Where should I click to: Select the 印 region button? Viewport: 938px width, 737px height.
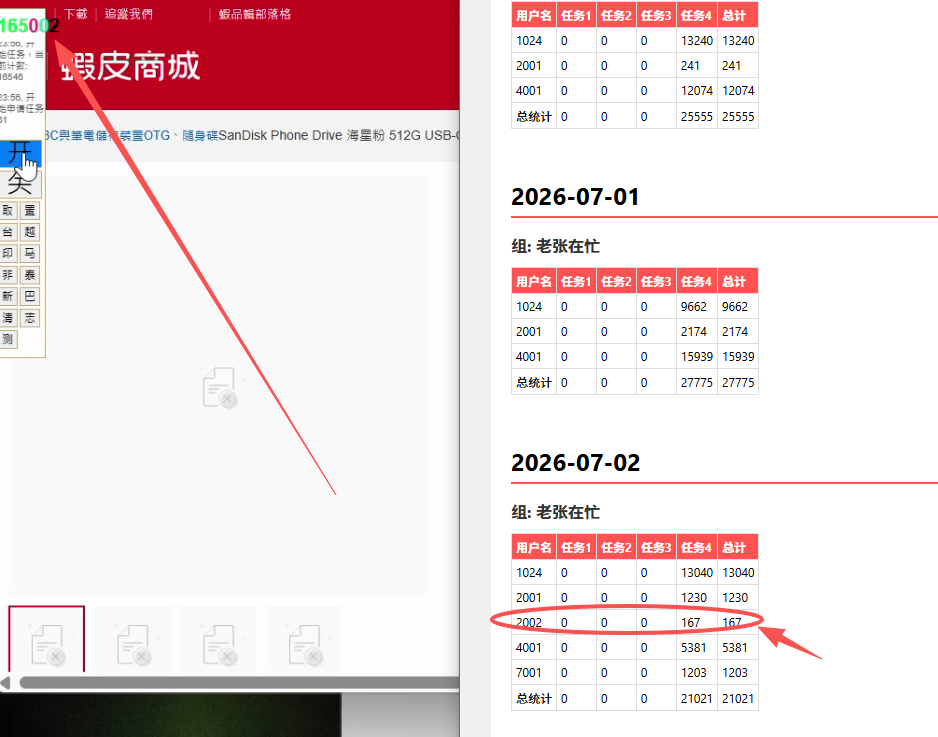pos(8,254)
